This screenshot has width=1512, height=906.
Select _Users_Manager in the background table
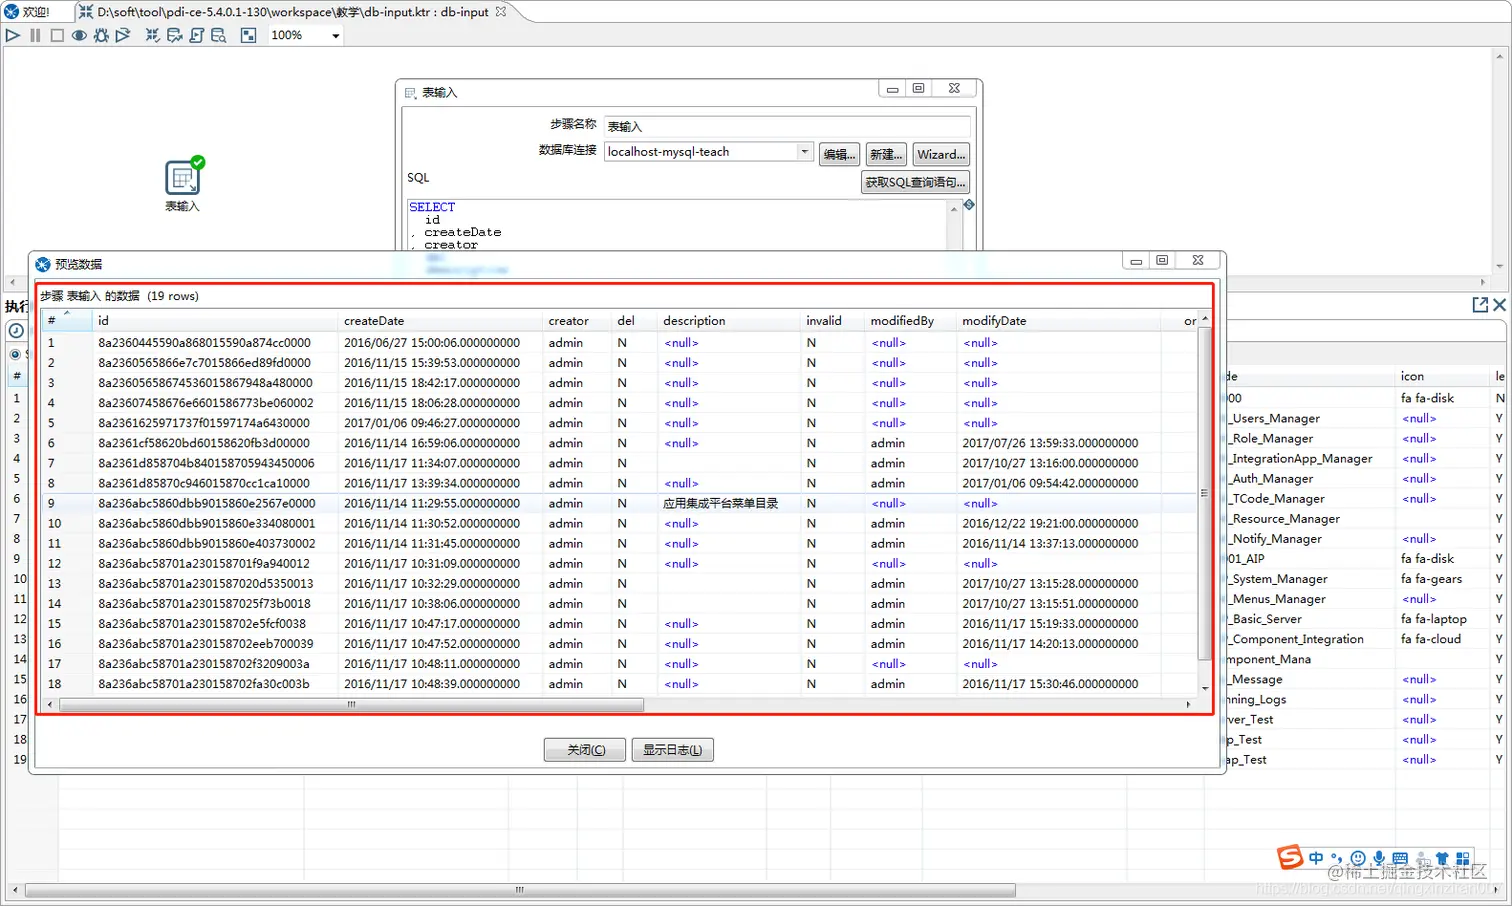pos(1276,419)
